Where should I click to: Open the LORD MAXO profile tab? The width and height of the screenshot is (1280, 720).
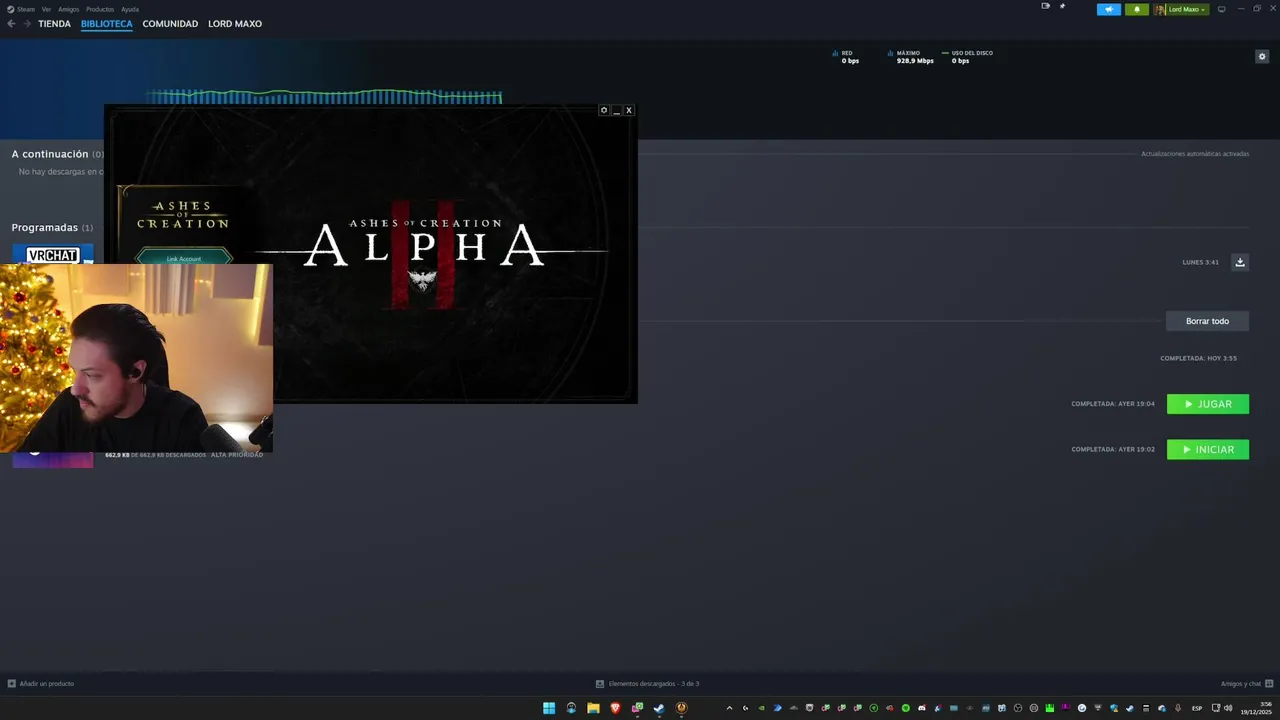coord(235,24)
